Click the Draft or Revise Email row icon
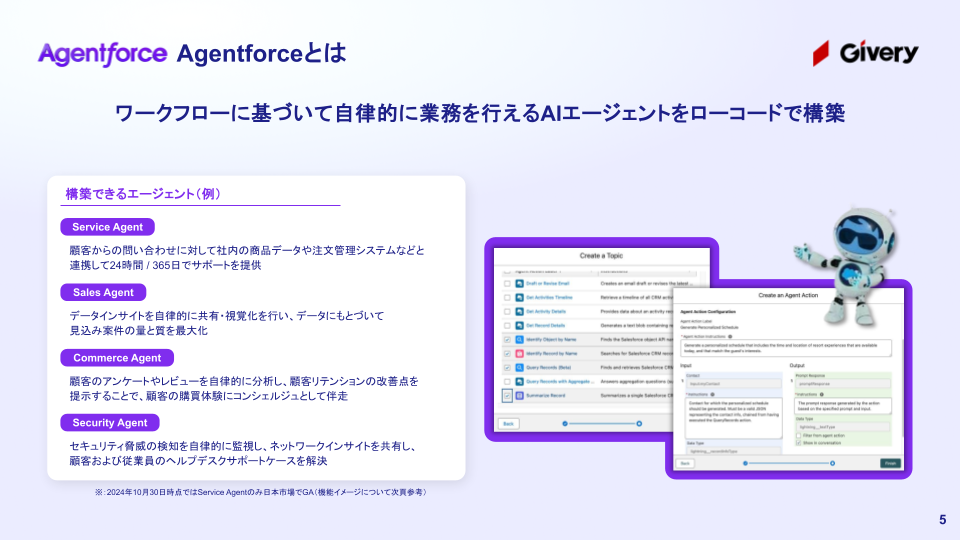 519,283
